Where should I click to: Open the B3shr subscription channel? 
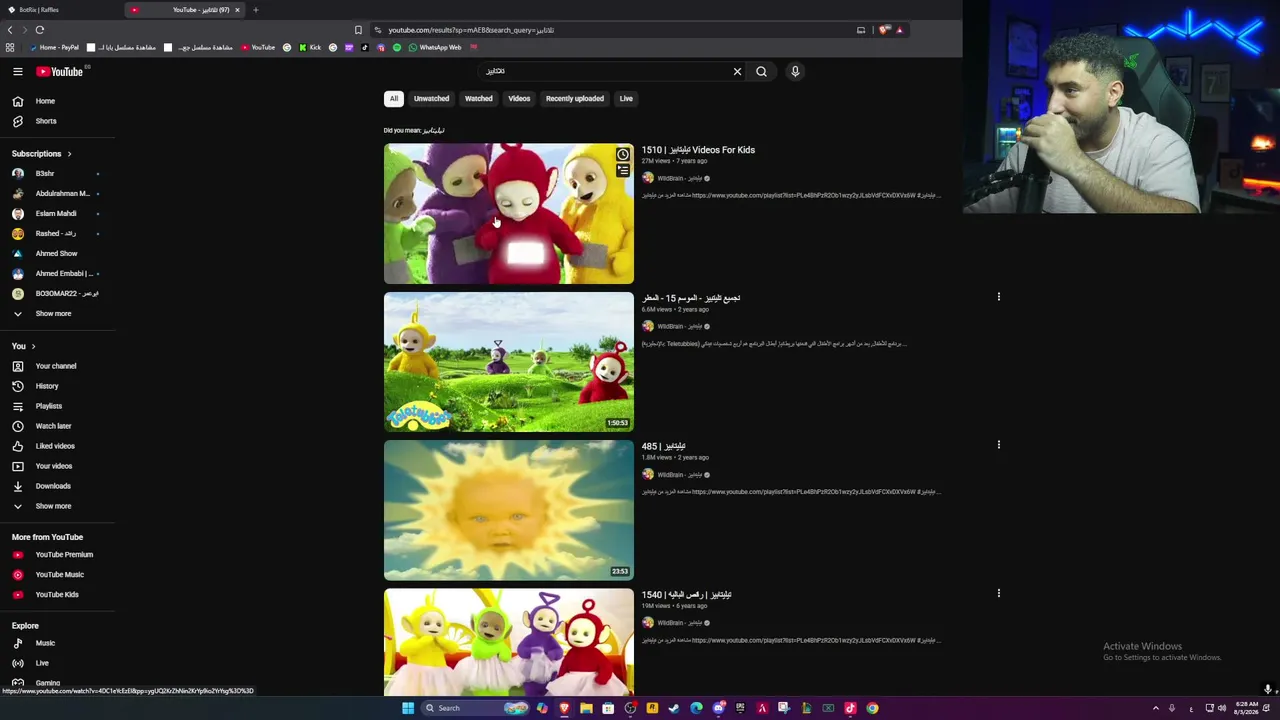45,173
